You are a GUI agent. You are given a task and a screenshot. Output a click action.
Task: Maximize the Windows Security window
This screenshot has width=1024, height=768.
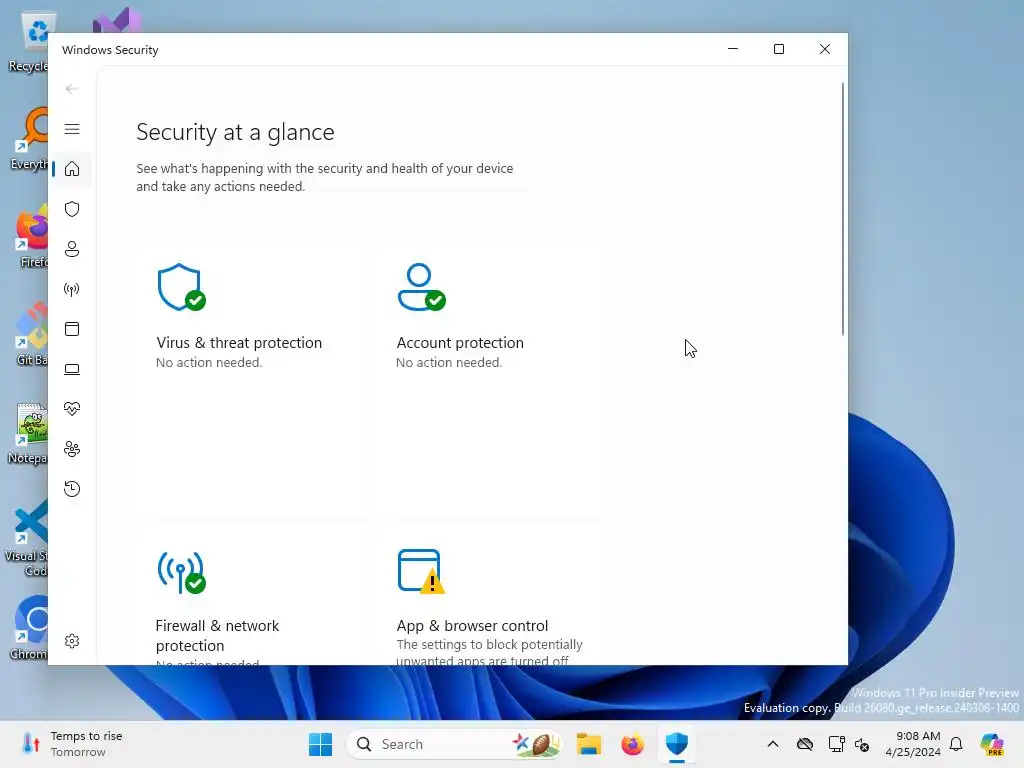778,49
